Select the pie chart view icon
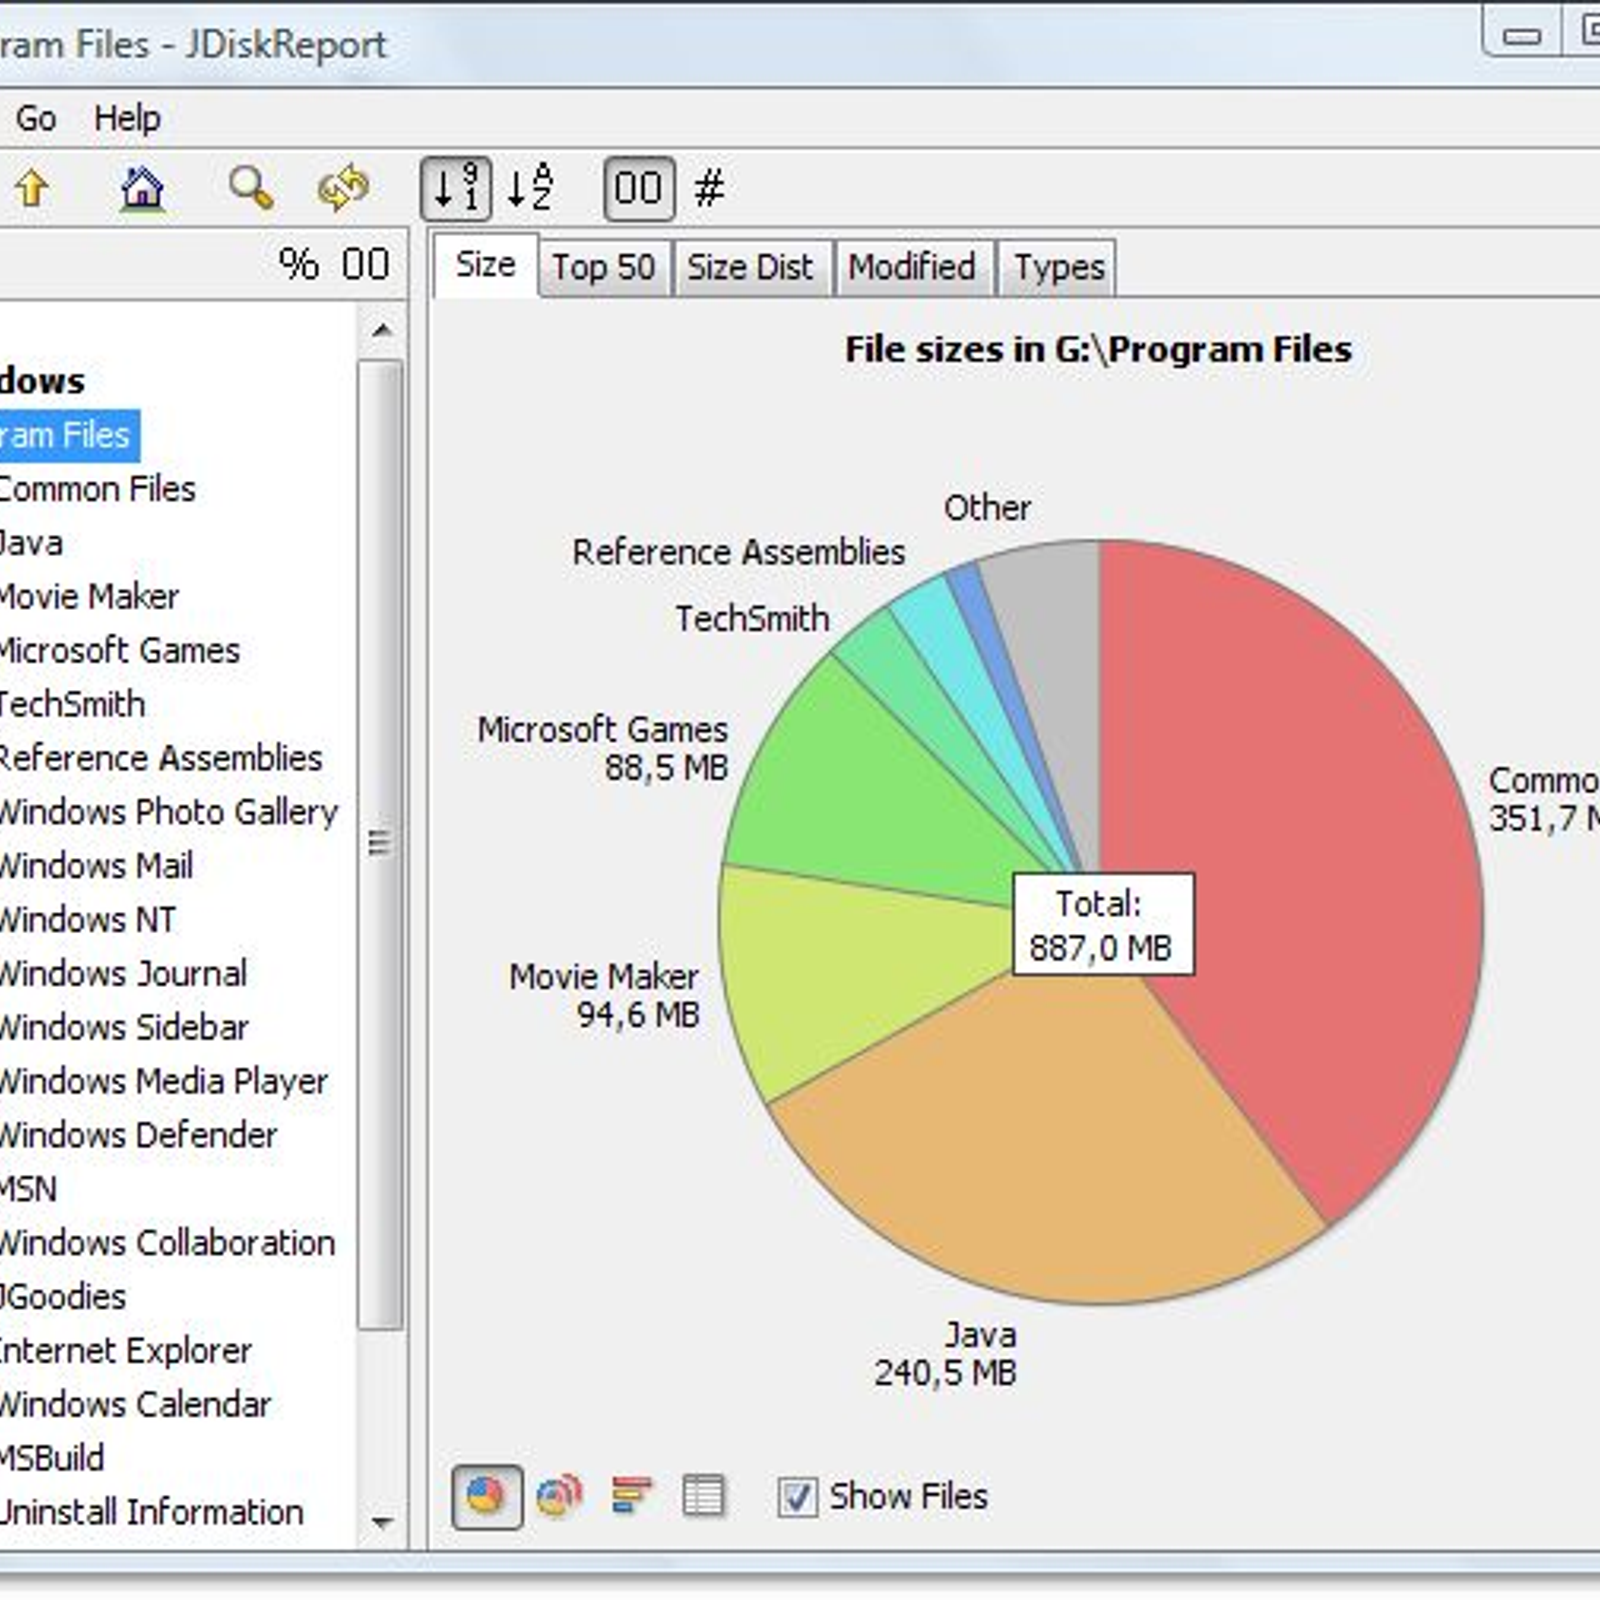 pyautogui.click(x=486, y=1496)
